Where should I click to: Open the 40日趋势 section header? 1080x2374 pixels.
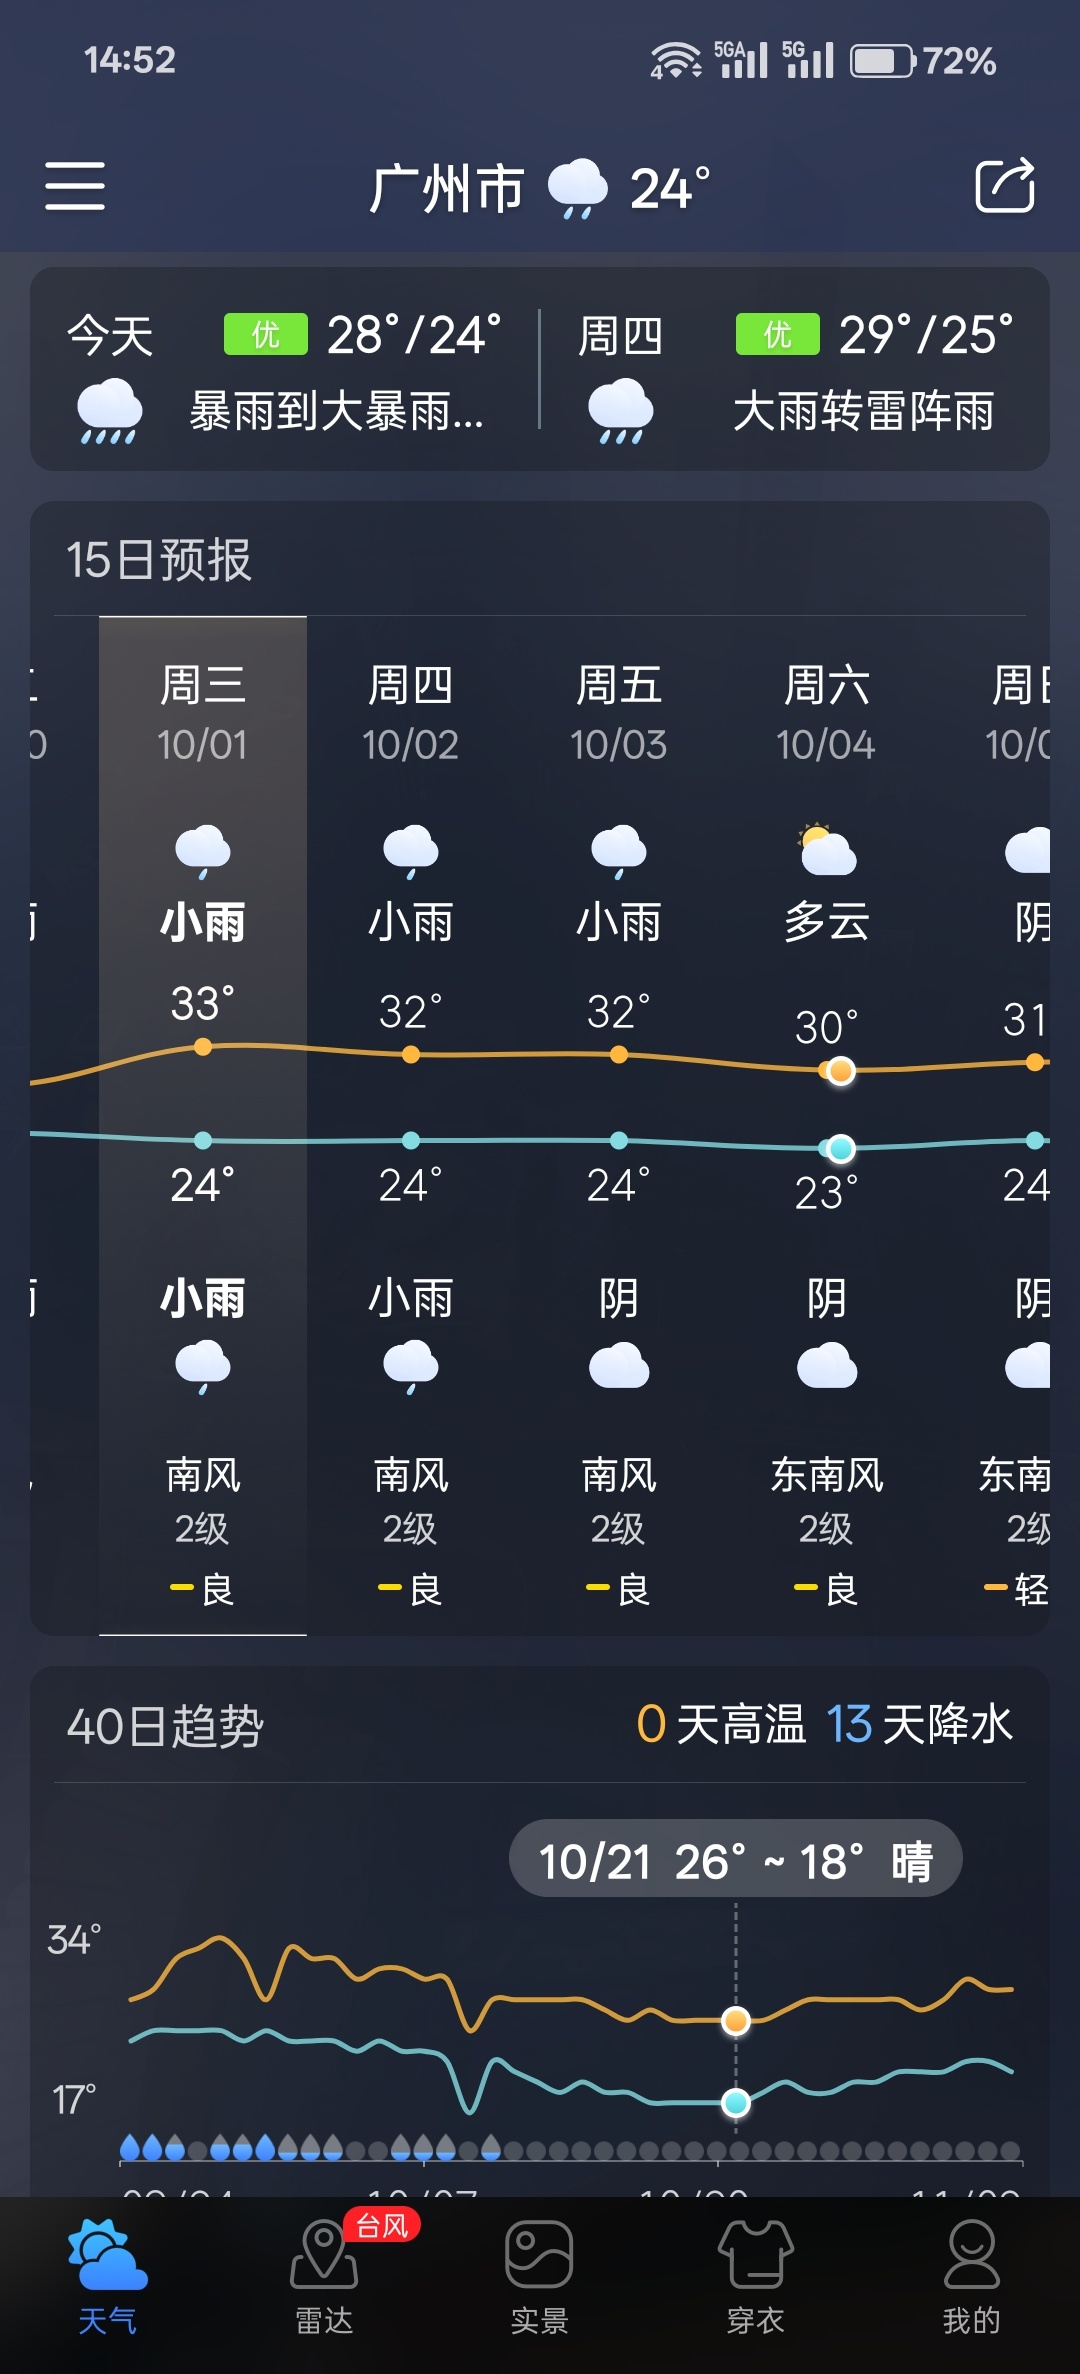pyautogui.click(x=165, y=1726)
